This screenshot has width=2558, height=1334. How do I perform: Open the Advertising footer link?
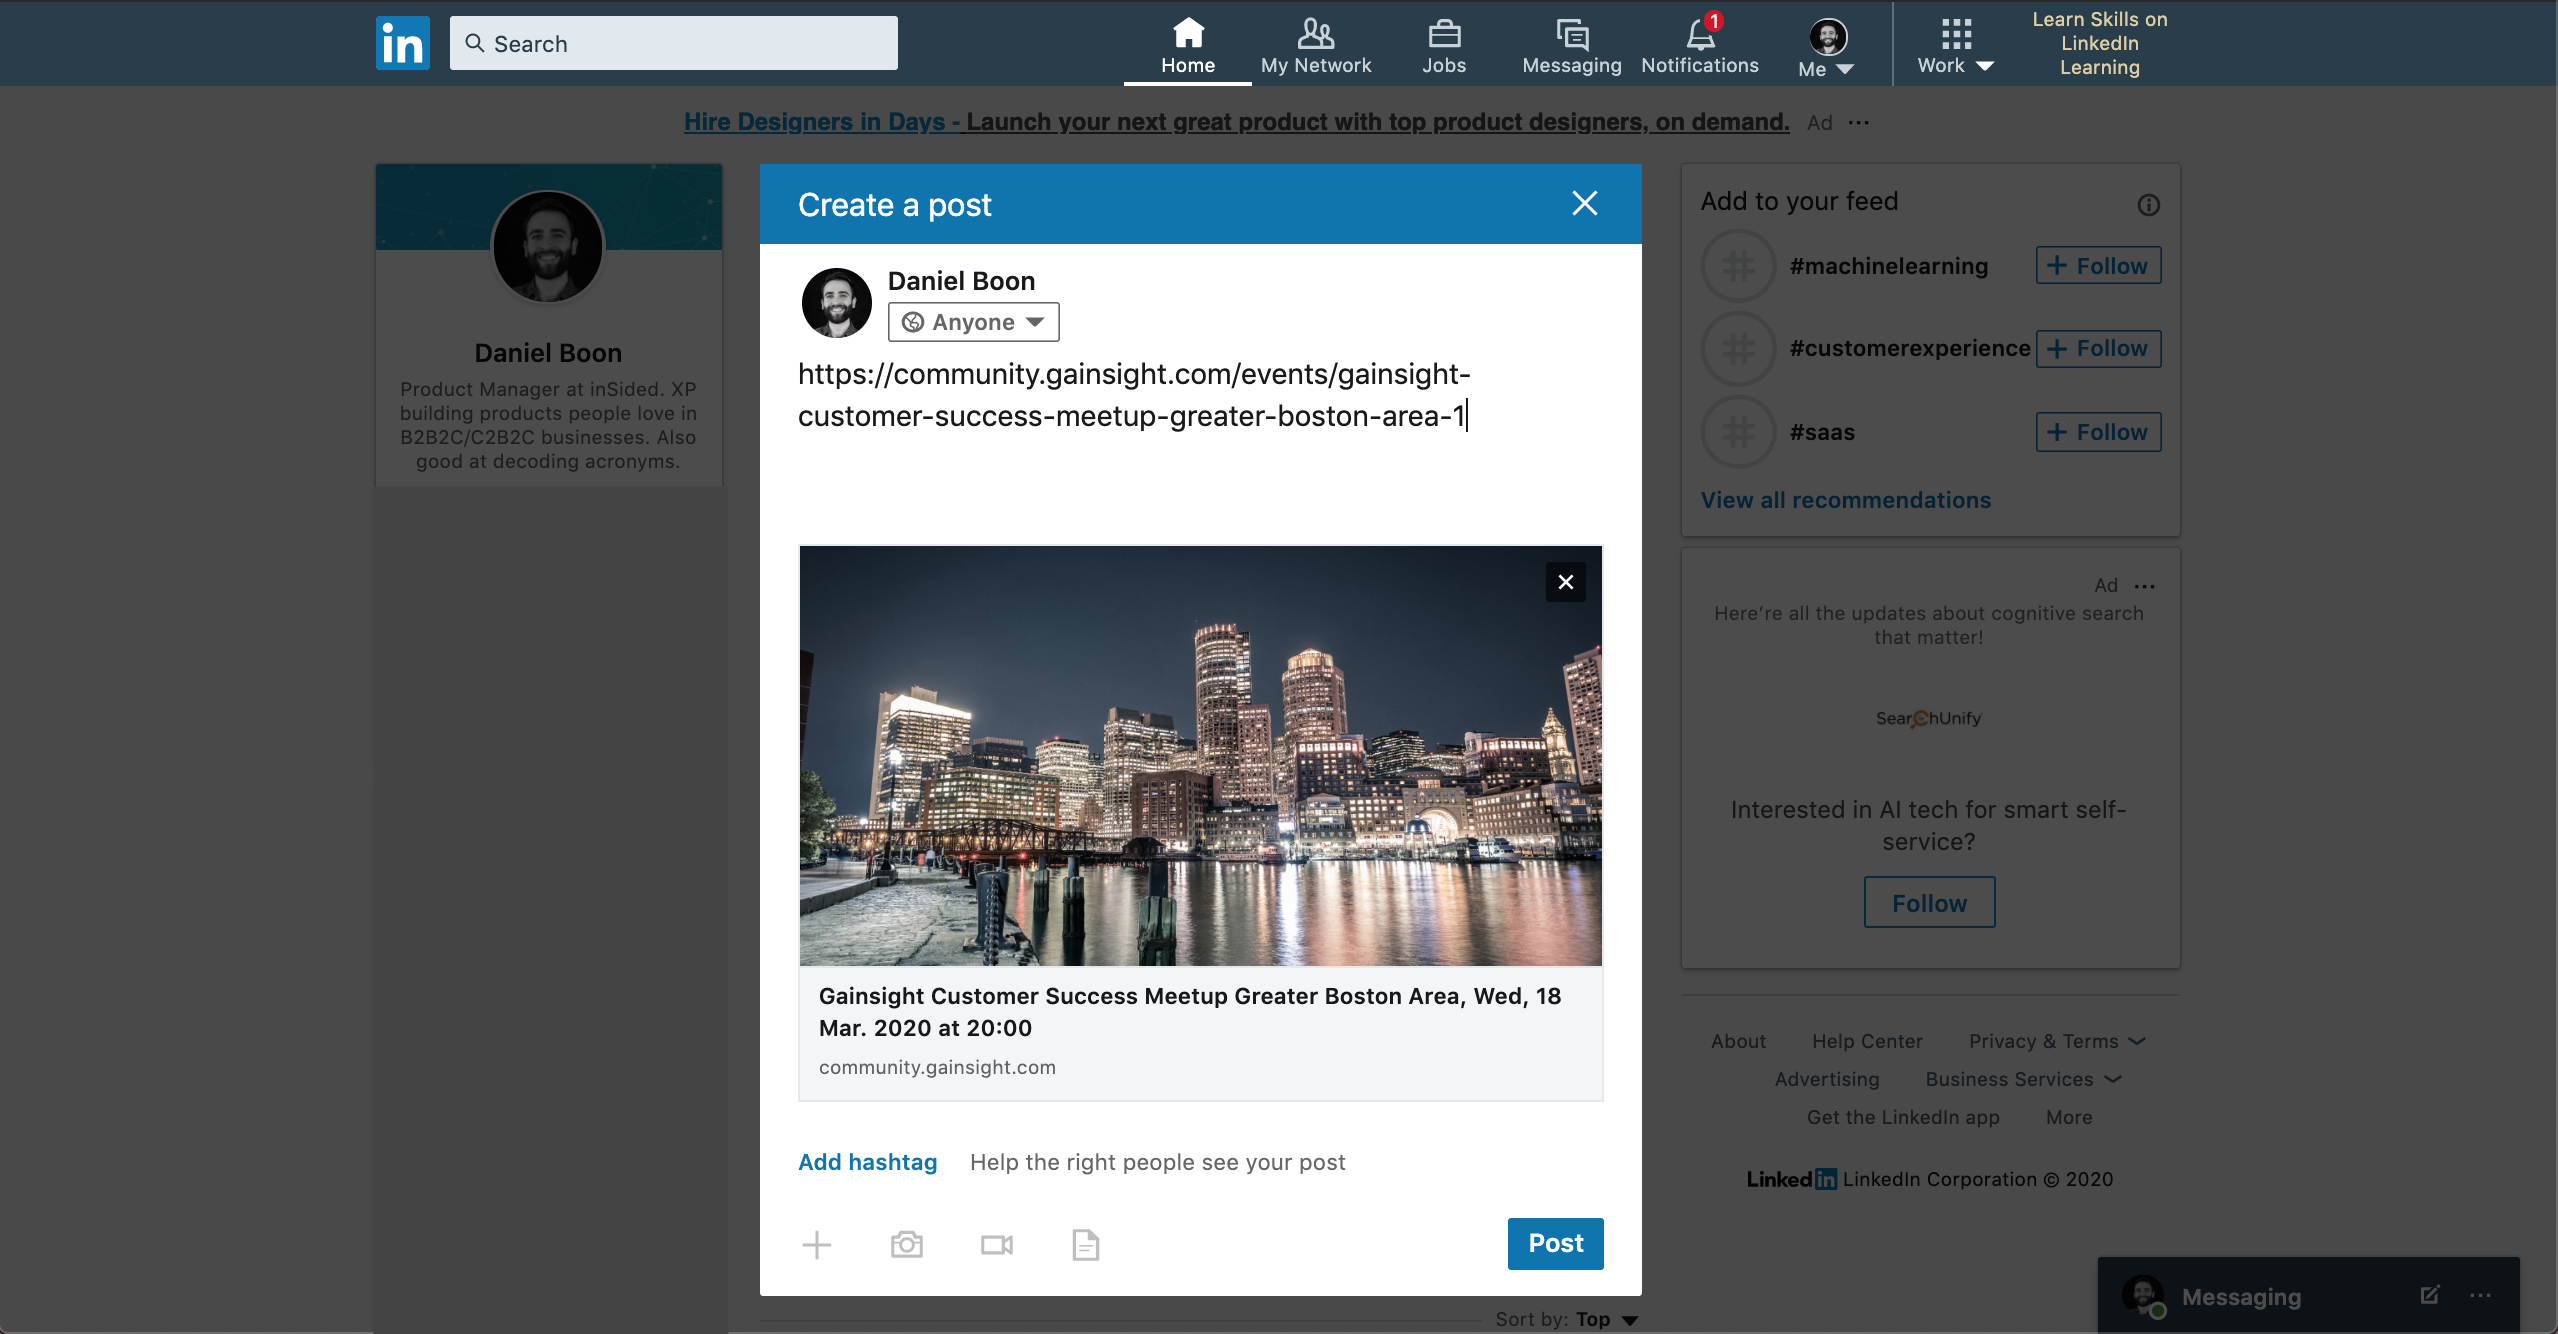pos(1827,1079)
